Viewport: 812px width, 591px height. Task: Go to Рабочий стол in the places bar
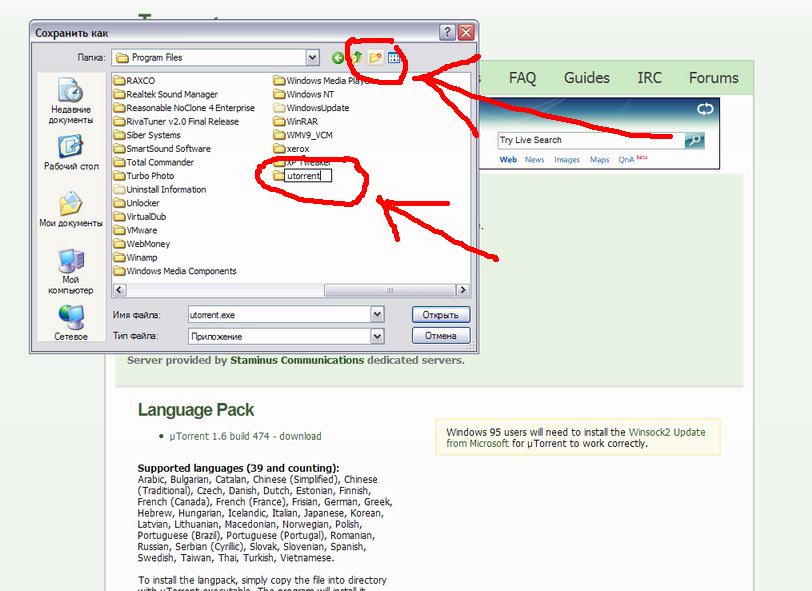click(71, 153)
